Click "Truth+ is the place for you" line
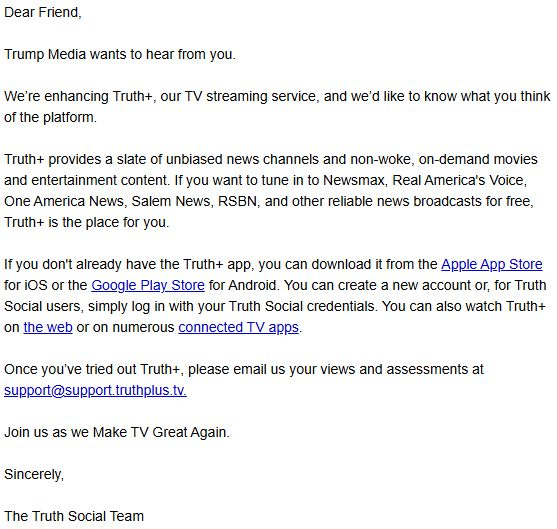This screenshot has width=557, height=529. 87,222
